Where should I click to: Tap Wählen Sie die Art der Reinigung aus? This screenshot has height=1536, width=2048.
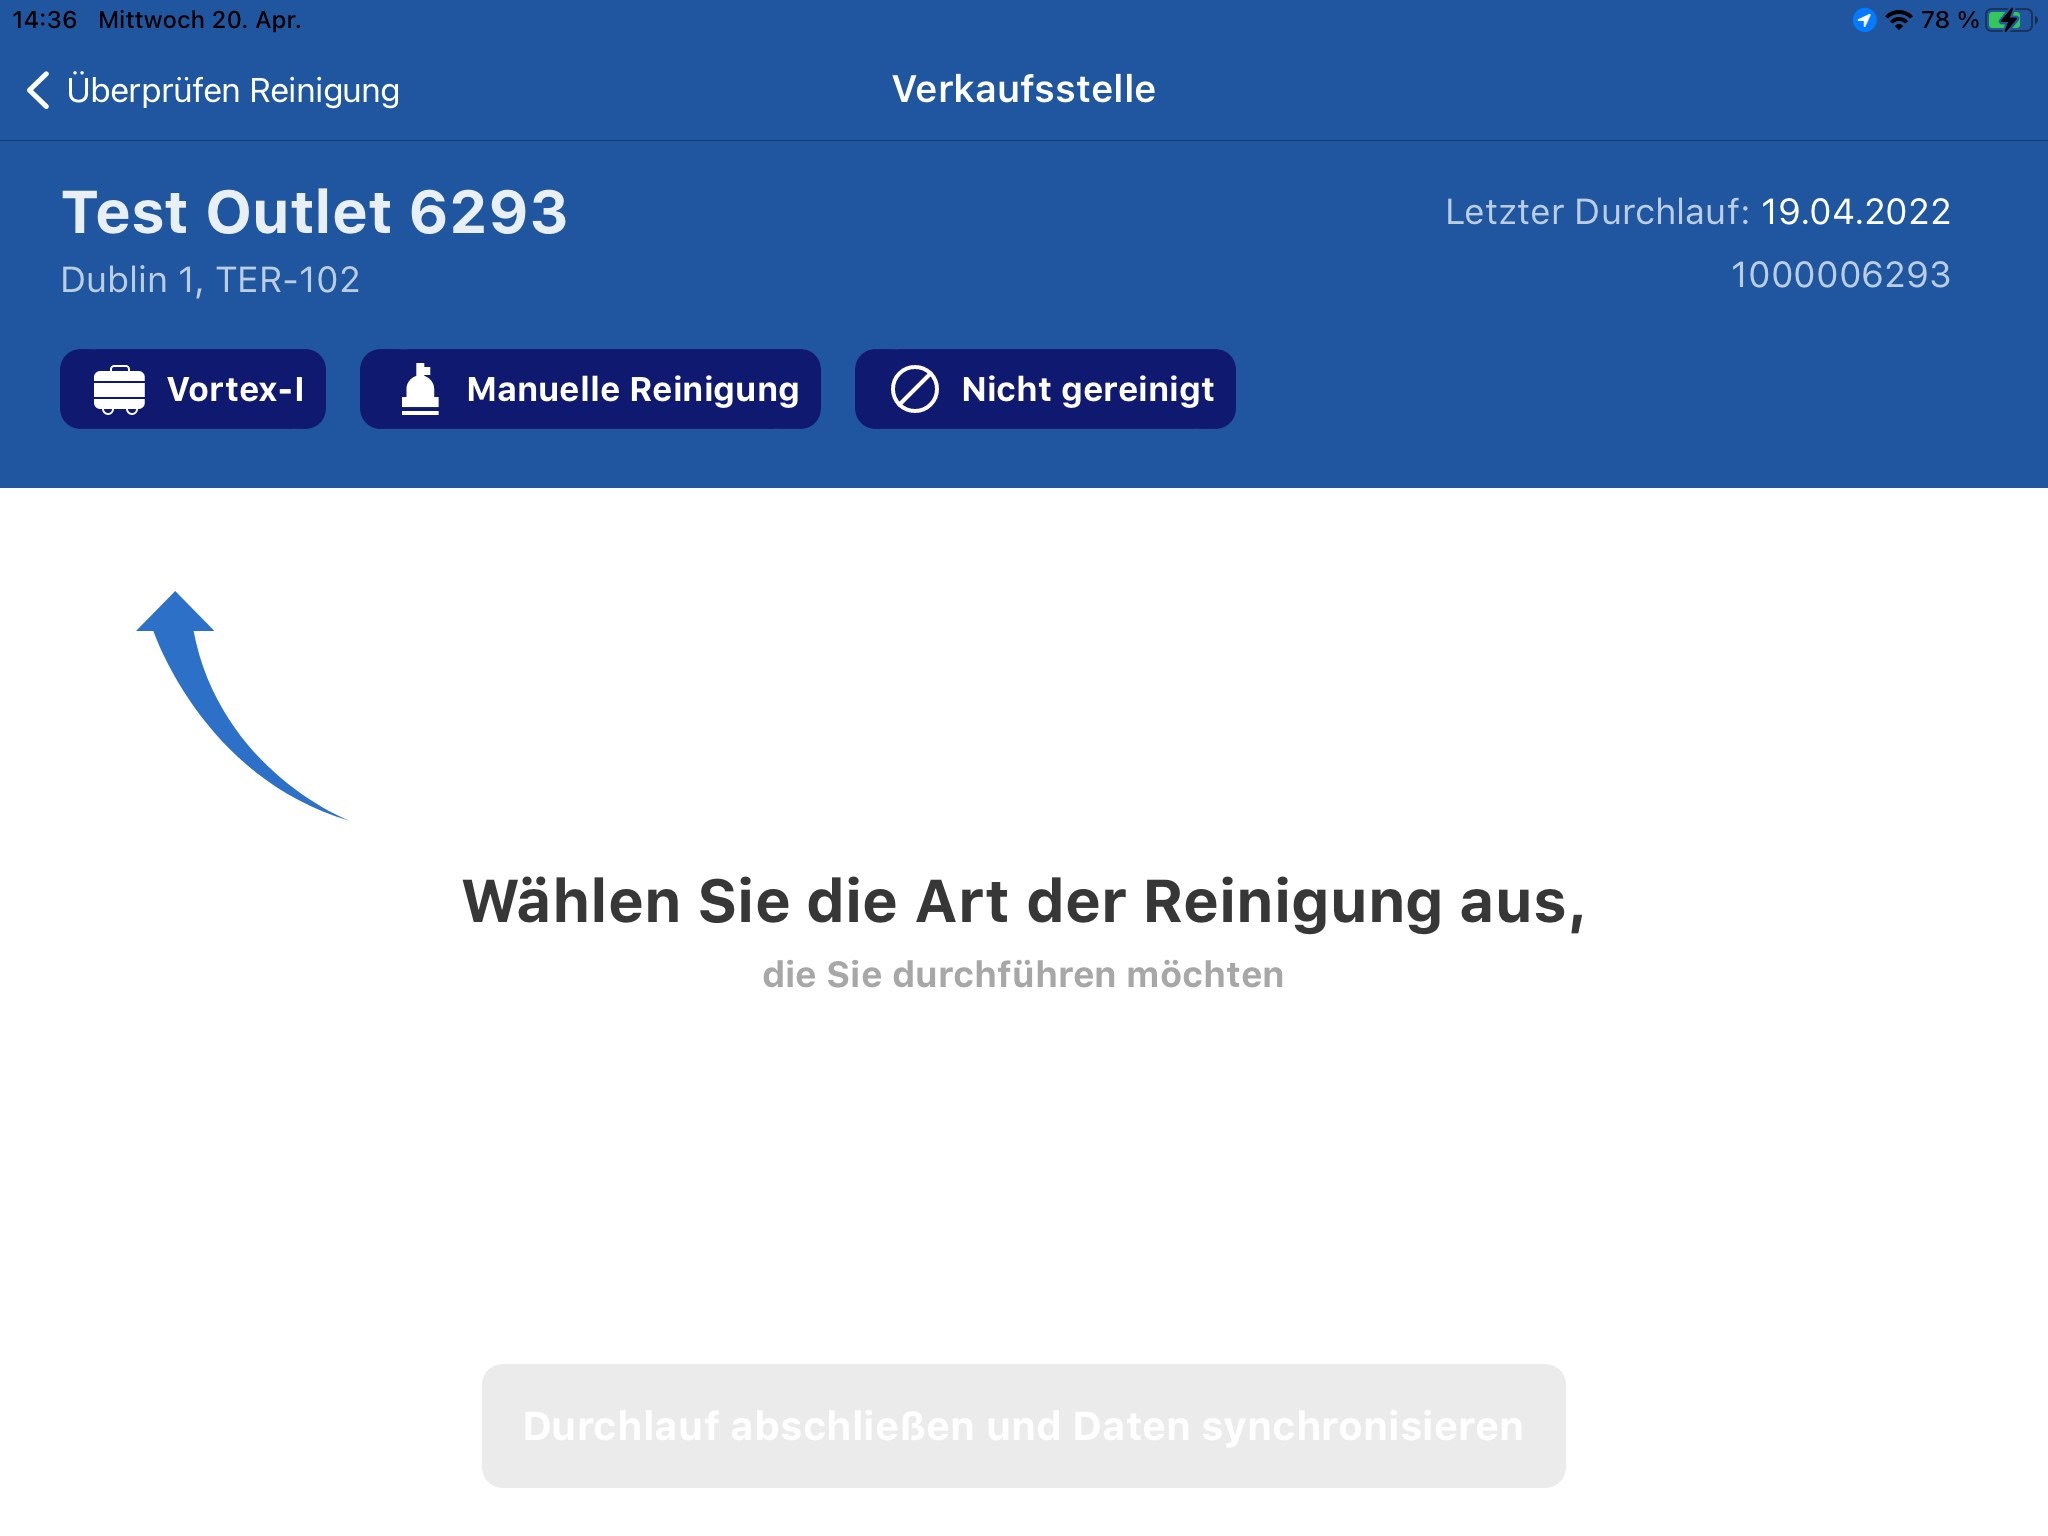tap(1023, 902)
